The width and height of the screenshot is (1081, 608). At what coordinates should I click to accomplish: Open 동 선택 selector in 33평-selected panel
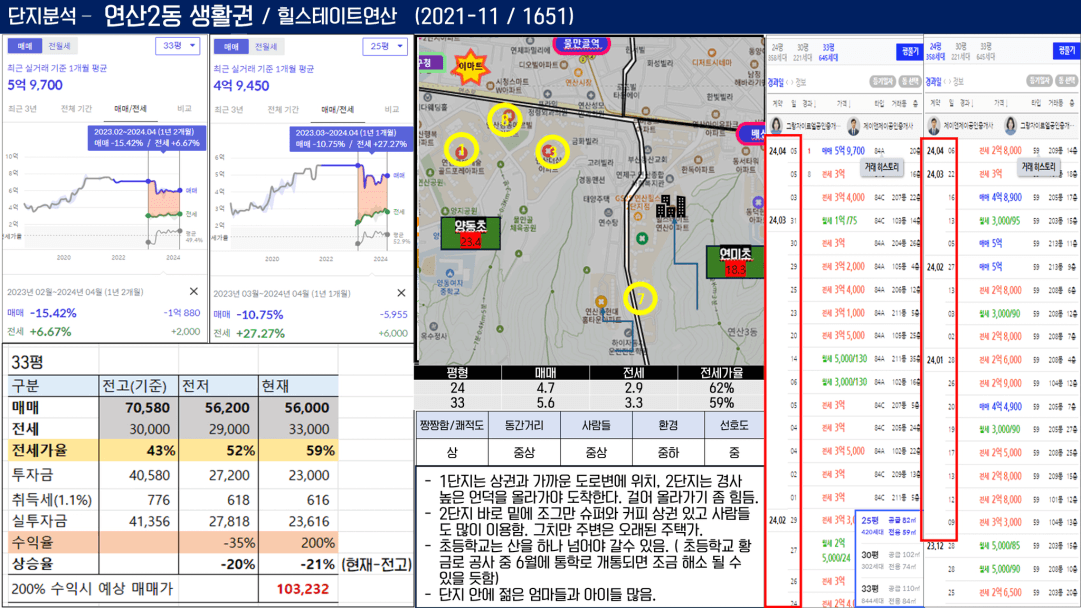(x=911, y=81)
